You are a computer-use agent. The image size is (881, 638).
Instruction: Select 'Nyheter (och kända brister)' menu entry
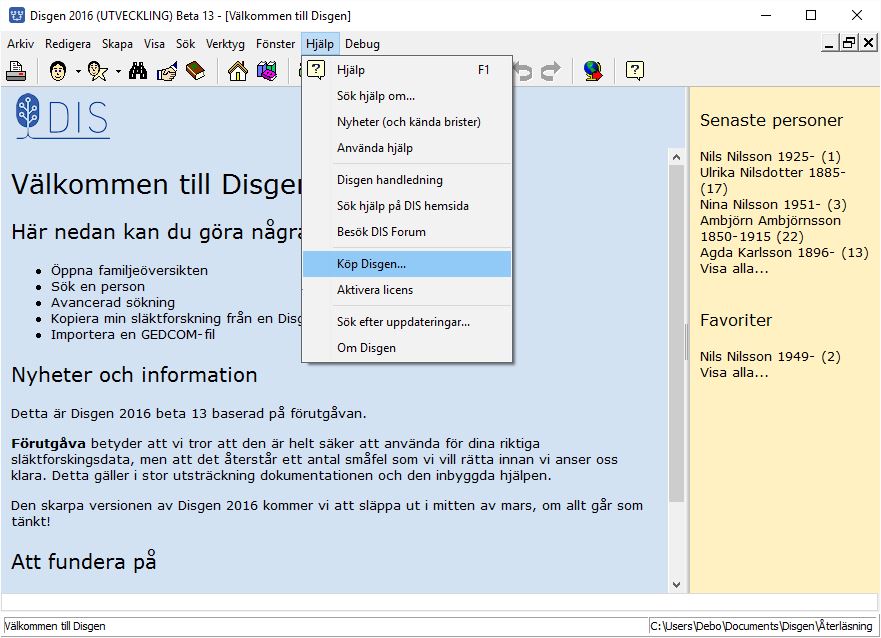tap(407, 122)
